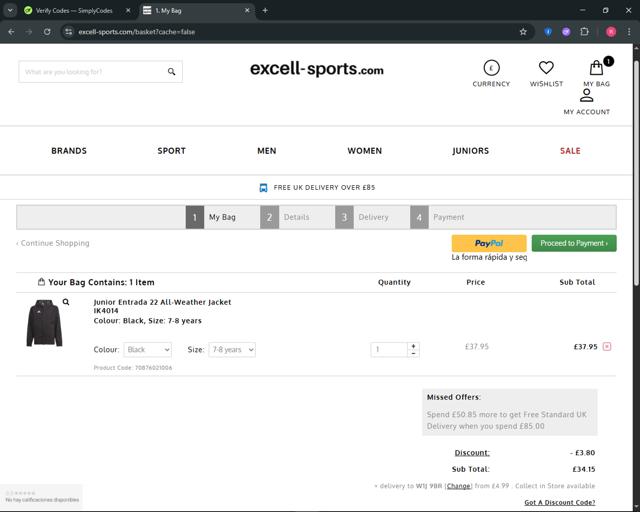Open My Account person icon

click(x=587, y=95)
